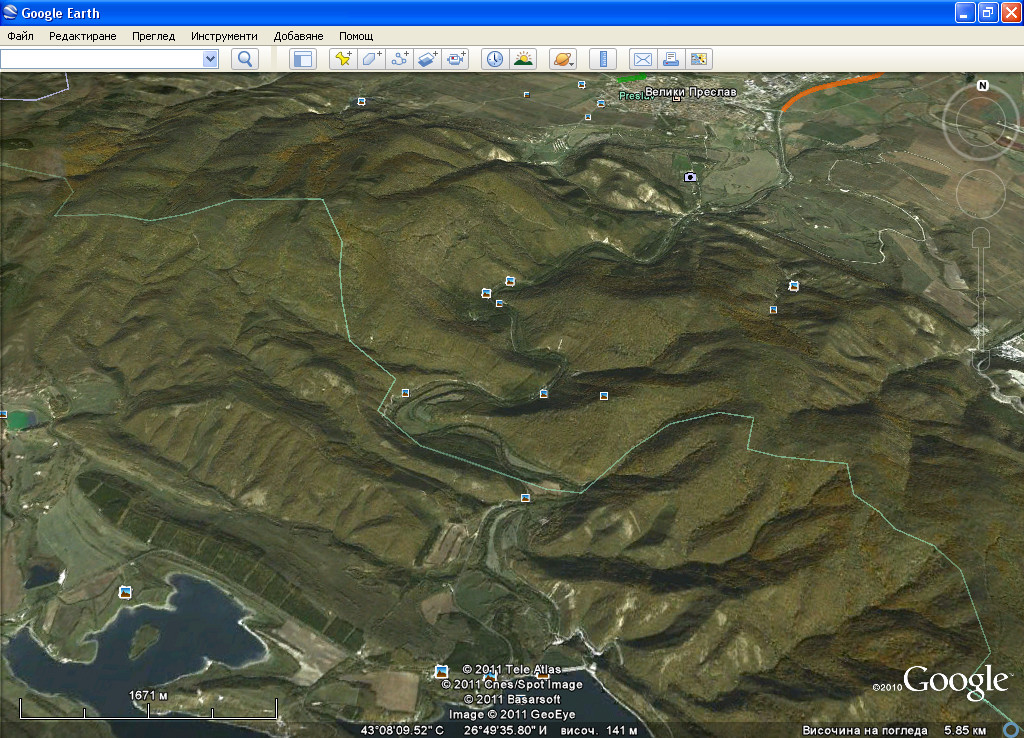Toggle sunlight across the landscape
The image size is (1024, 738).
point(524,59)
